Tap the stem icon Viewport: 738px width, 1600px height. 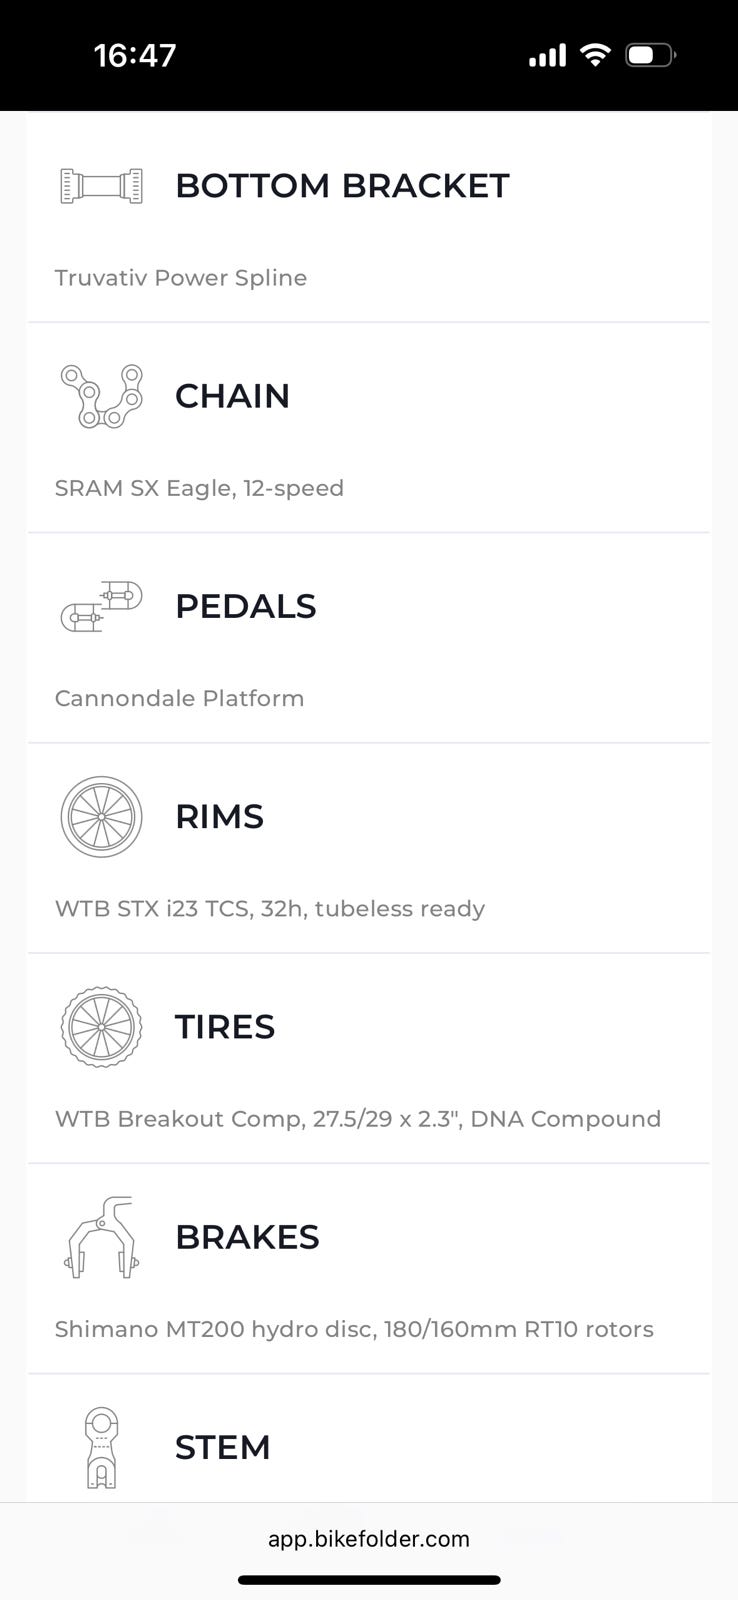[x=101, y=1447]
